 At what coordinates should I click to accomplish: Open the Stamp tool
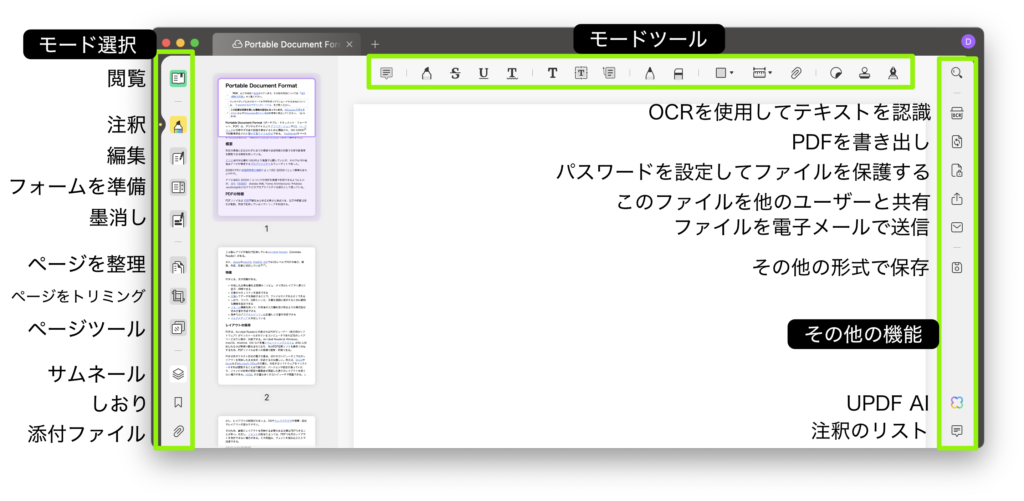(864, 73)
